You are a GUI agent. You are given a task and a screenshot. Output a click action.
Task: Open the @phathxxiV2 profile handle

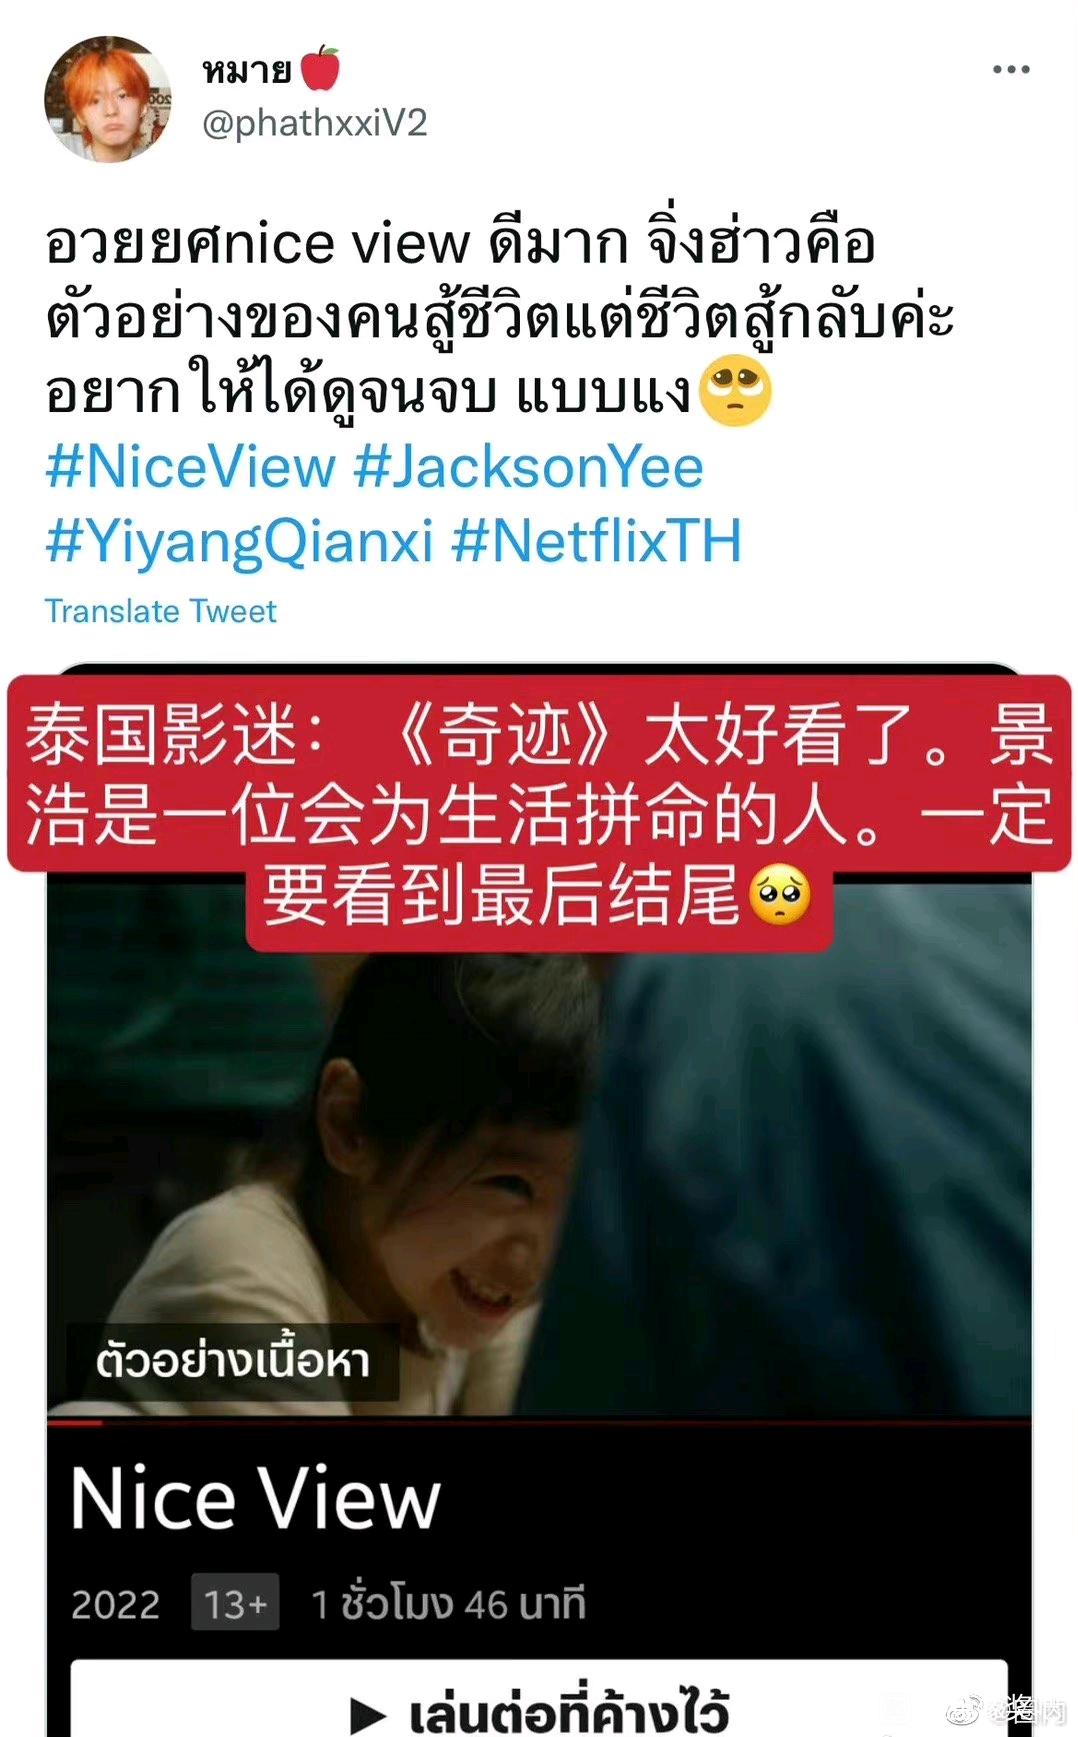tap(314, 123)
